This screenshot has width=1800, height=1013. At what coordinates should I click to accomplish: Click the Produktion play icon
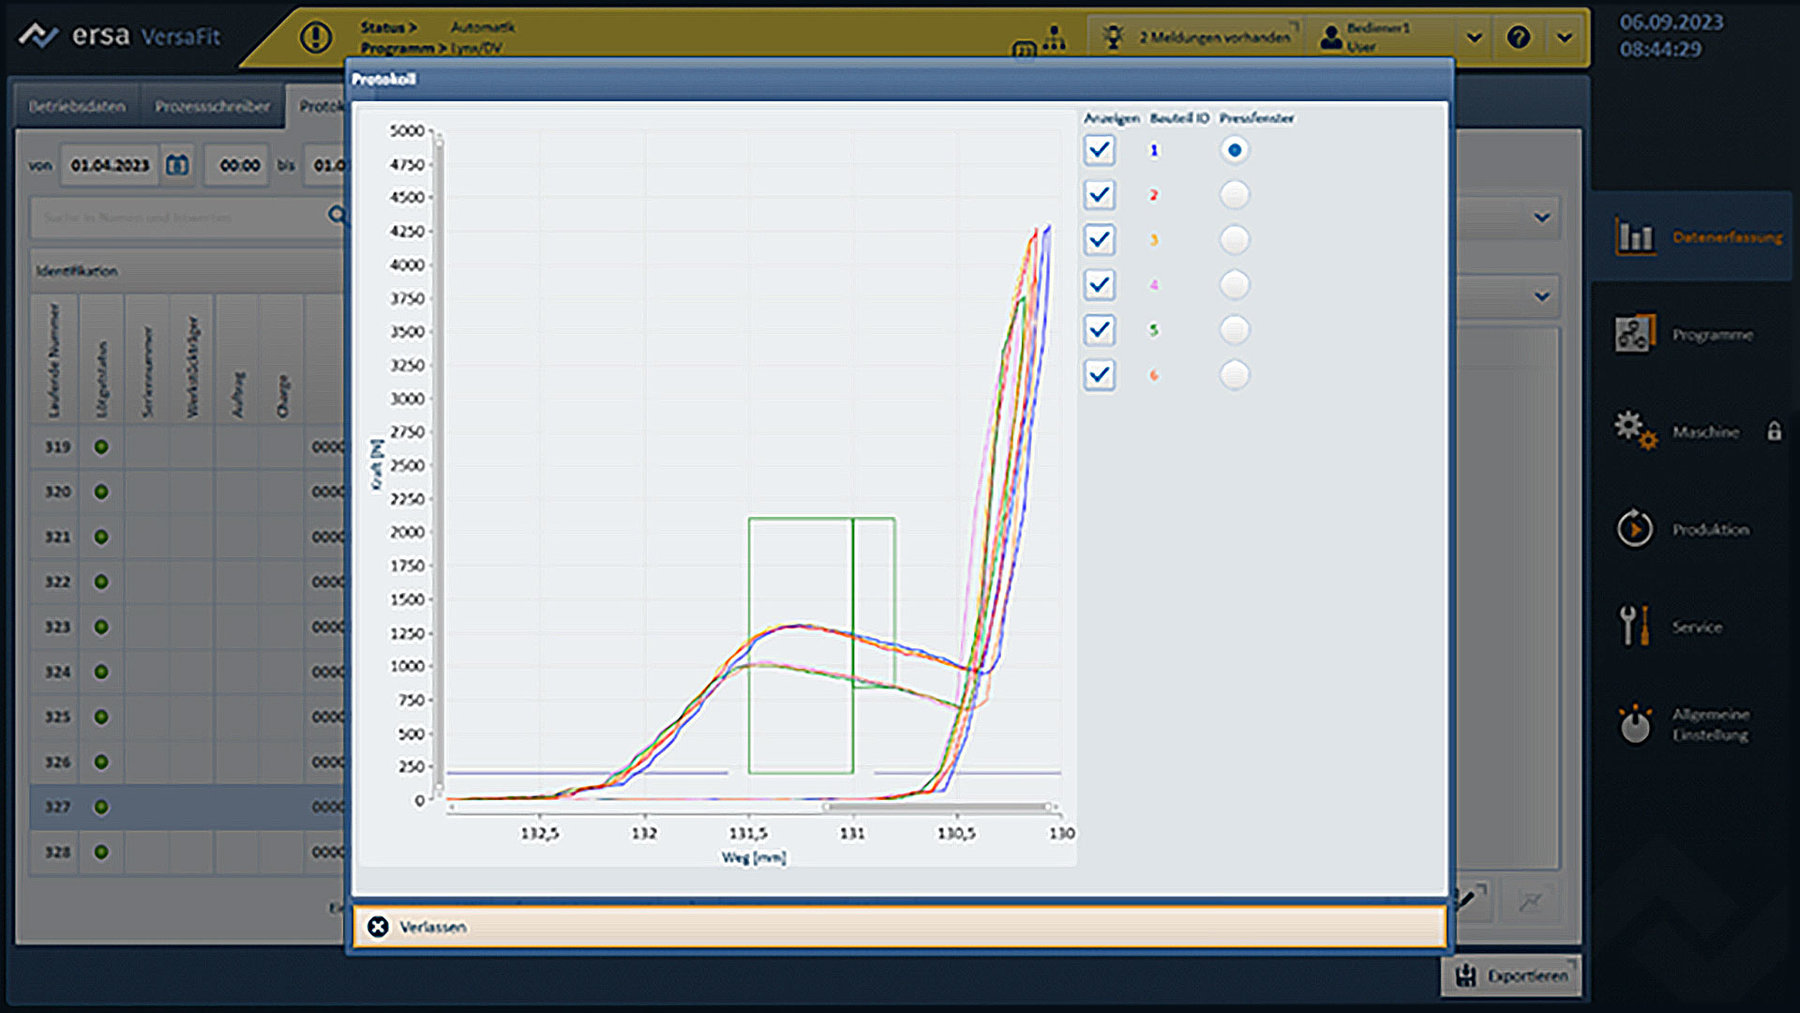click(x=1635, y=528)
